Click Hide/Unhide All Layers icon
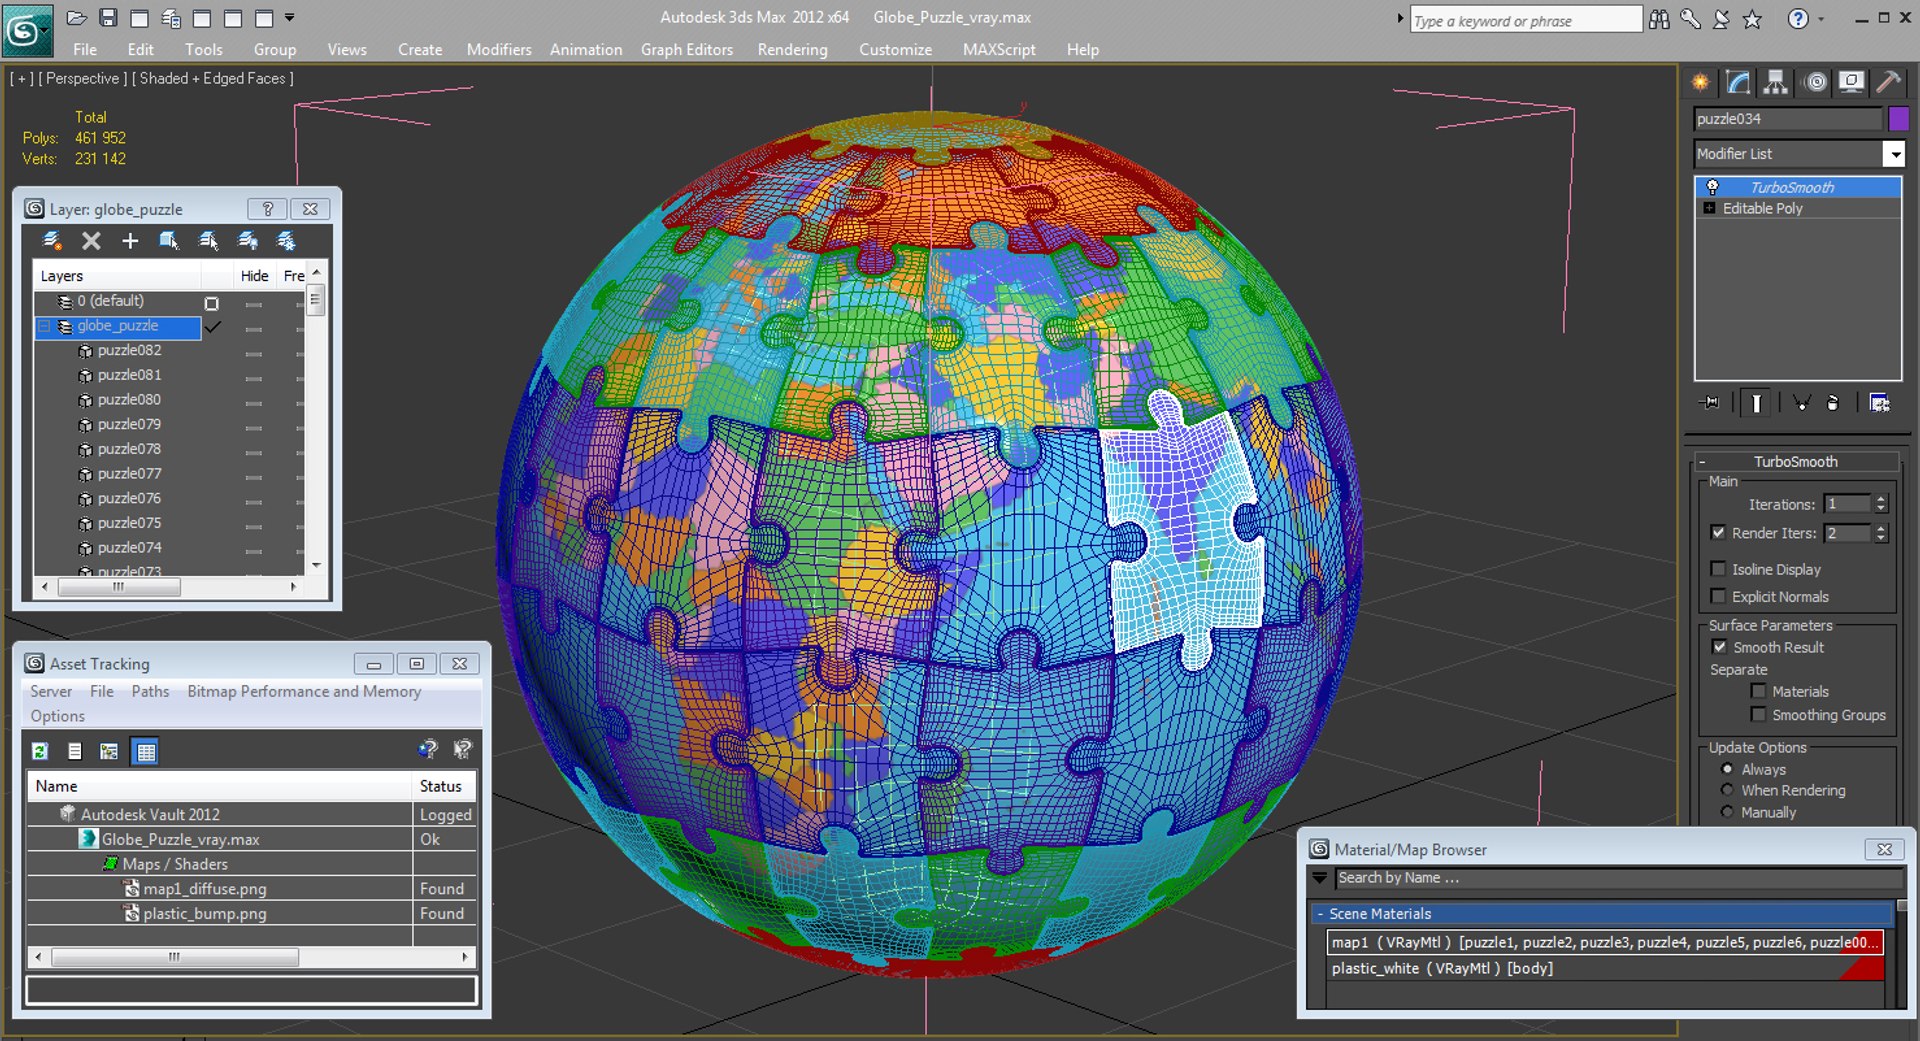The height and width of the screenshot is (1041, 1920). (247, 241)
